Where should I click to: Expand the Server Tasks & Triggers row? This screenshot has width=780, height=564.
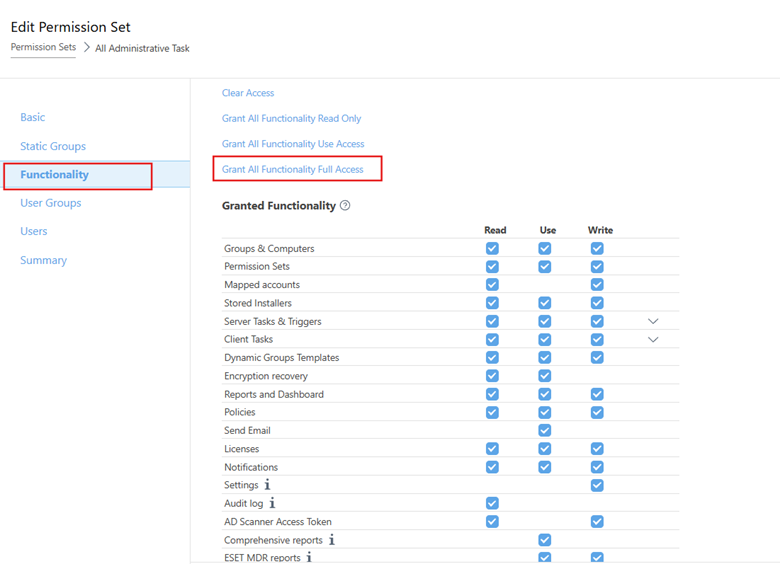653,321
